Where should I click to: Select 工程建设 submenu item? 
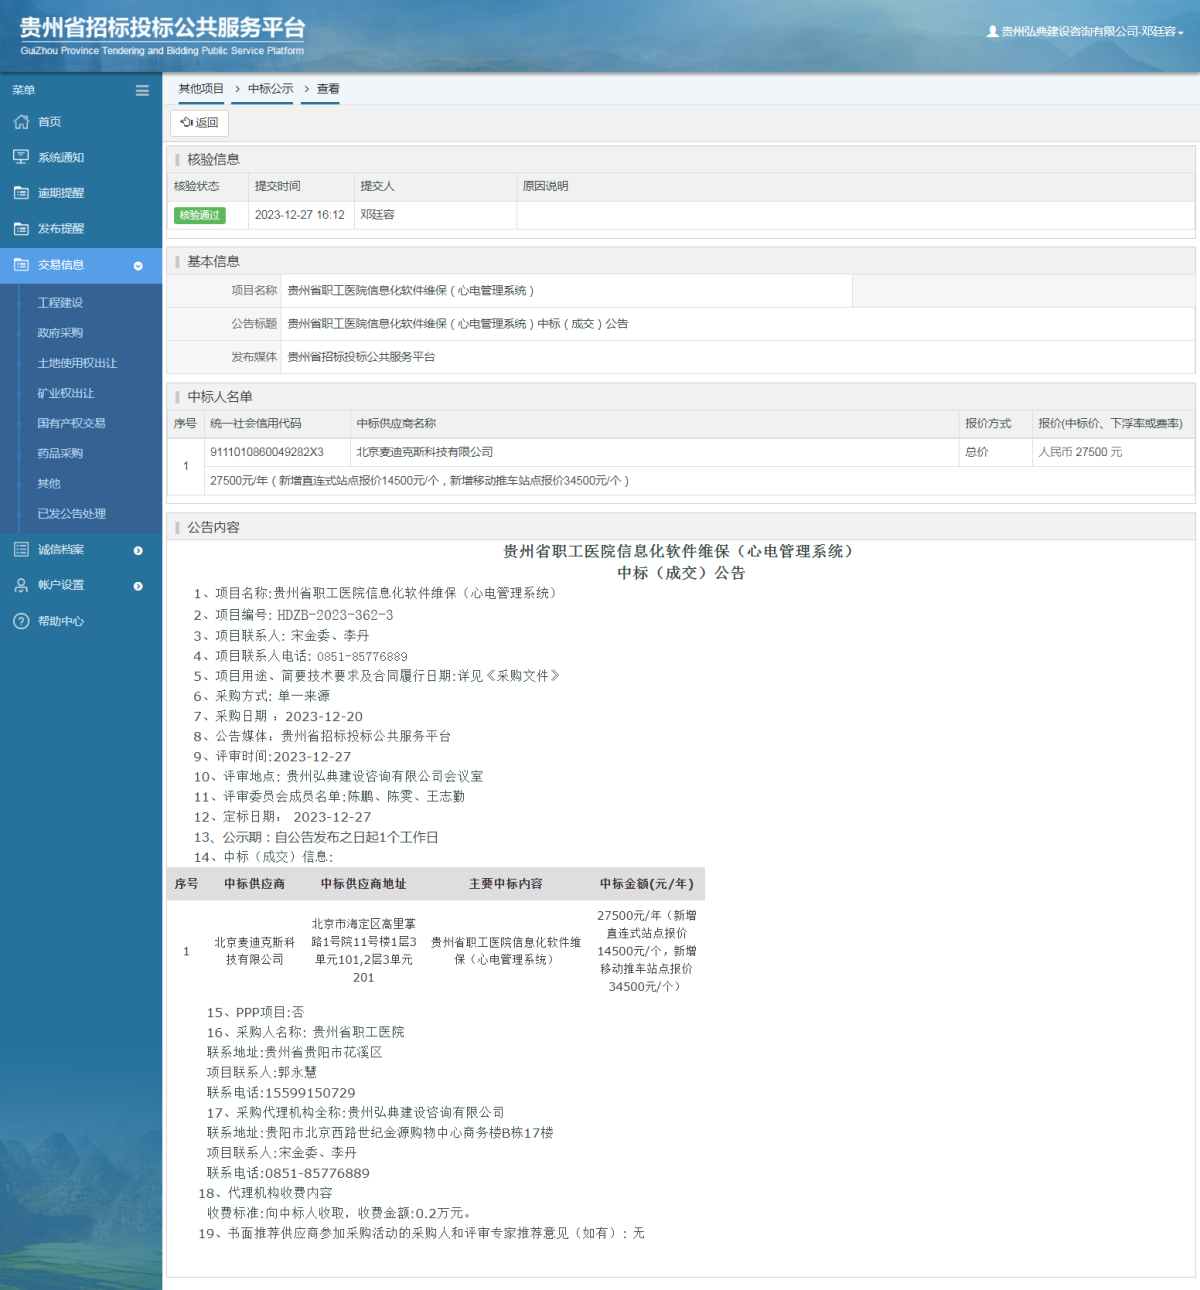[x=60, y=303]
